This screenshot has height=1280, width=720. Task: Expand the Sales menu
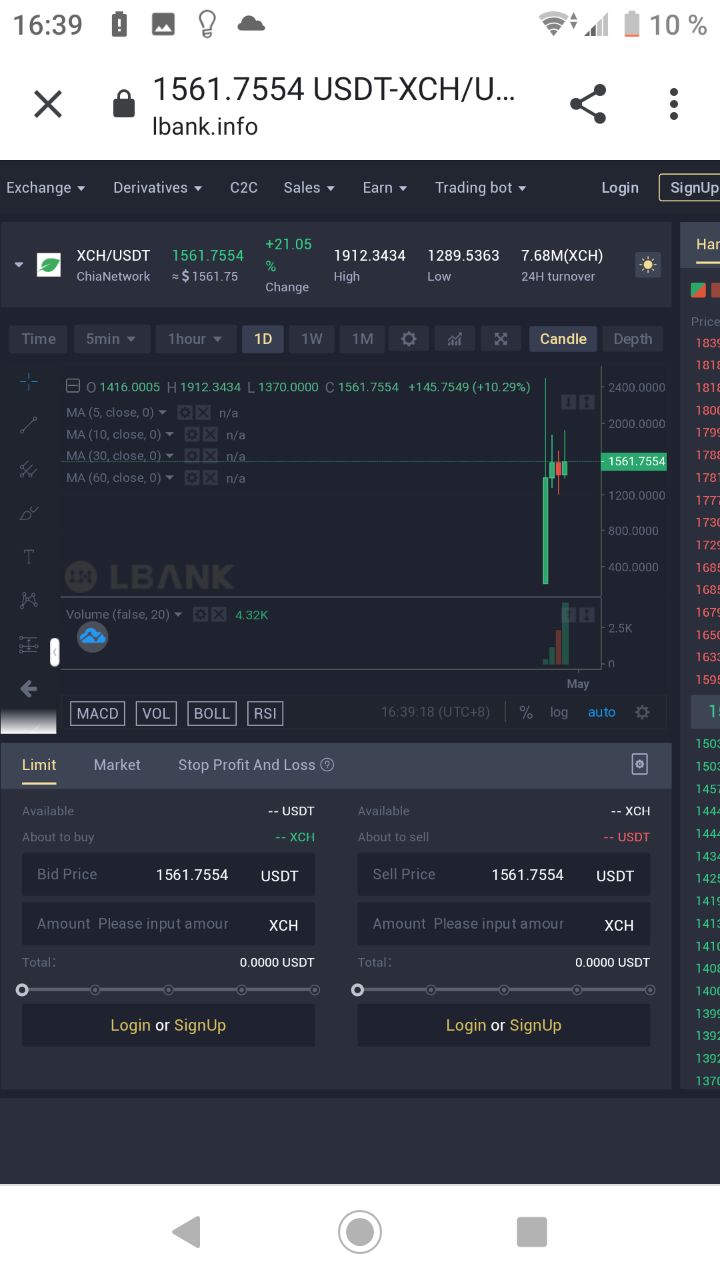[309, 188]
